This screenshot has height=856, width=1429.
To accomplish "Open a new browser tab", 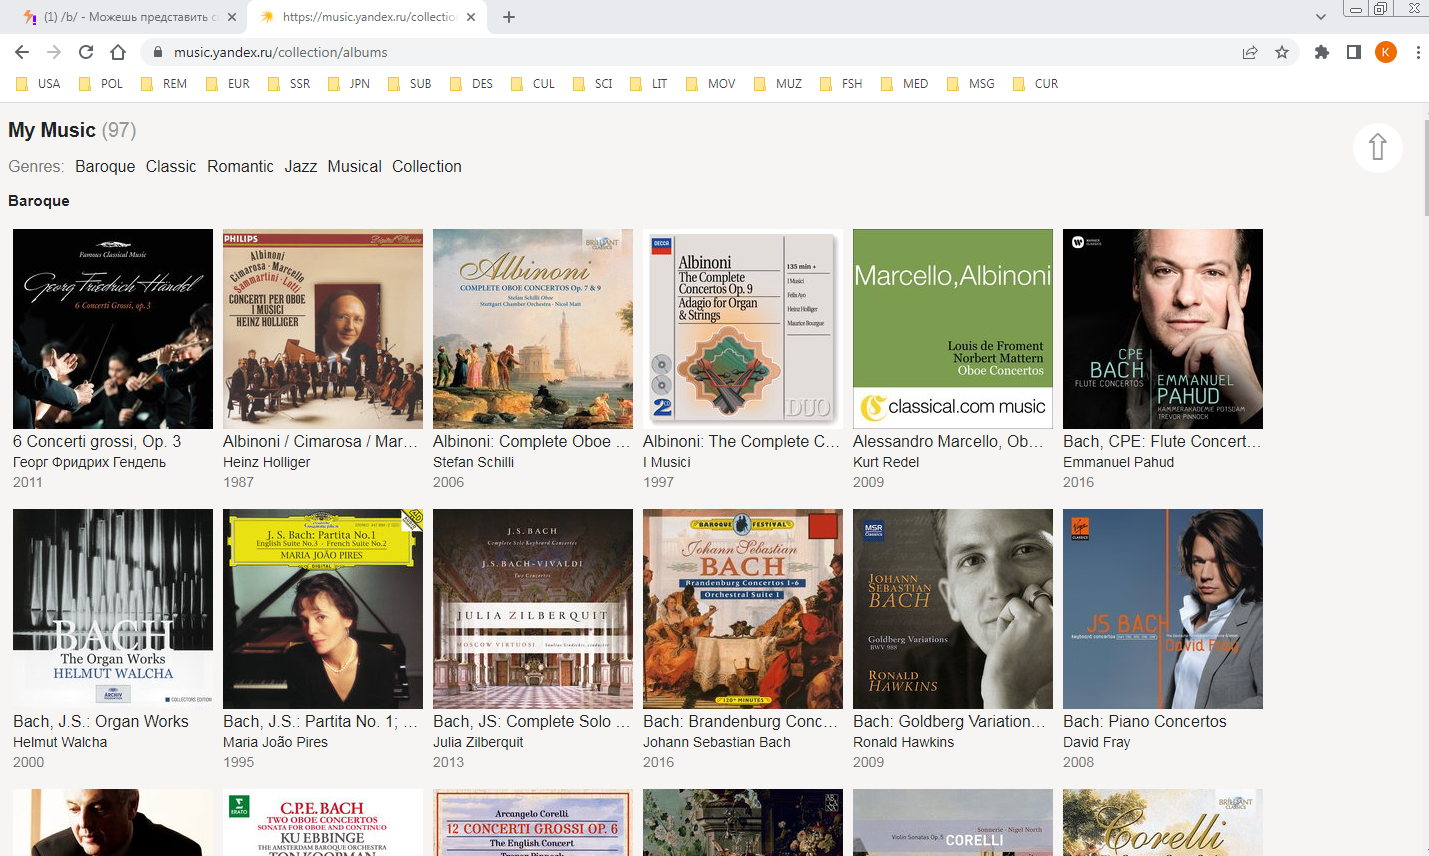I will point(509,17).
